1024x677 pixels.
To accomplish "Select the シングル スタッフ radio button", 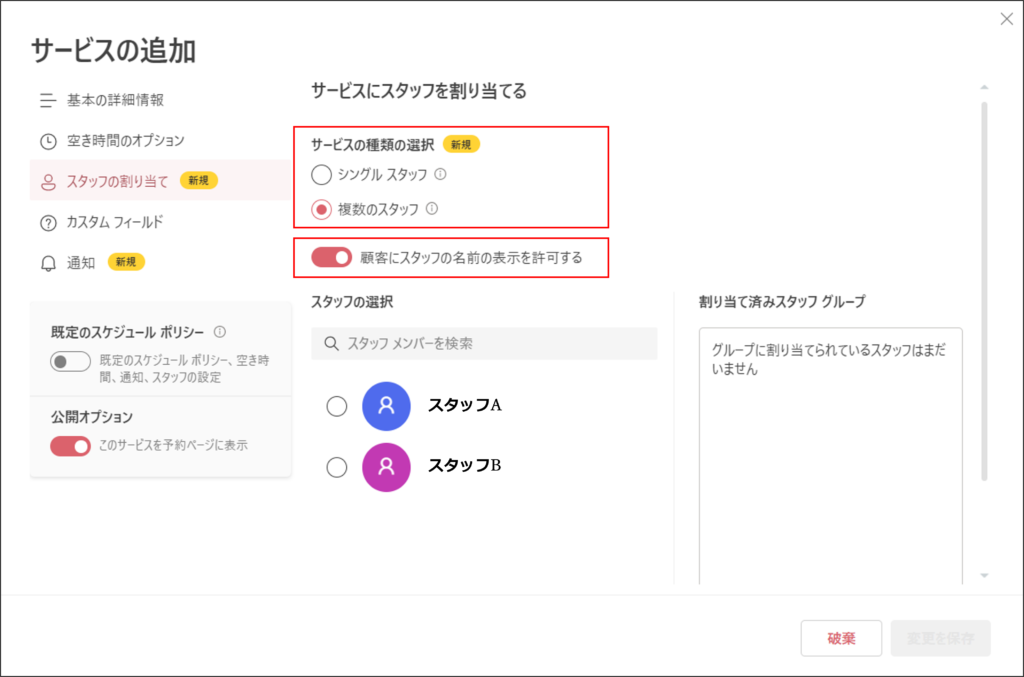I will coord(321,174).
